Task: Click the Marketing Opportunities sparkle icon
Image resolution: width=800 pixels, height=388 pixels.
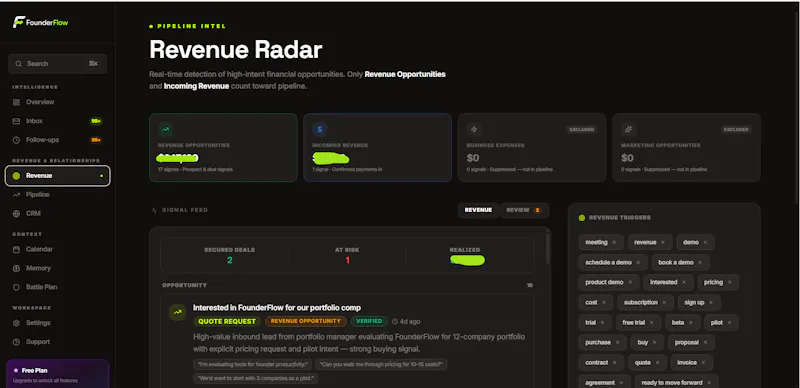Action: click(628, 130)
